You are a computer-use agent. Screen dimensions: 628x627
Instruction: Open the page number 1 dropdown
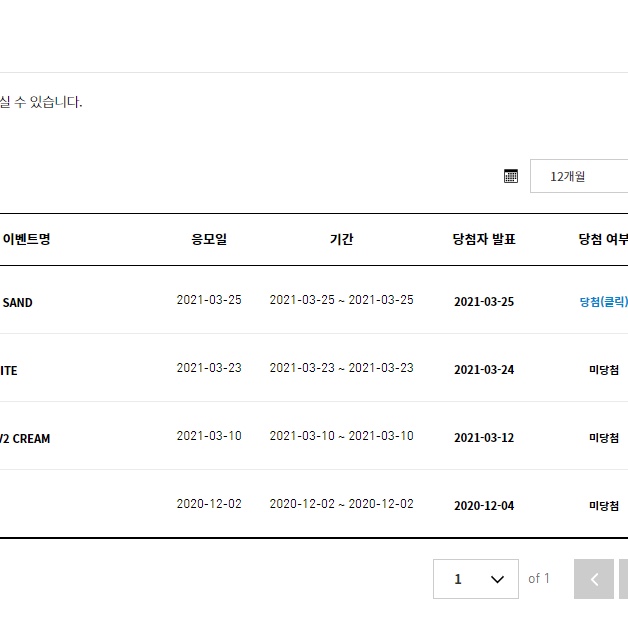click(476, 579)
